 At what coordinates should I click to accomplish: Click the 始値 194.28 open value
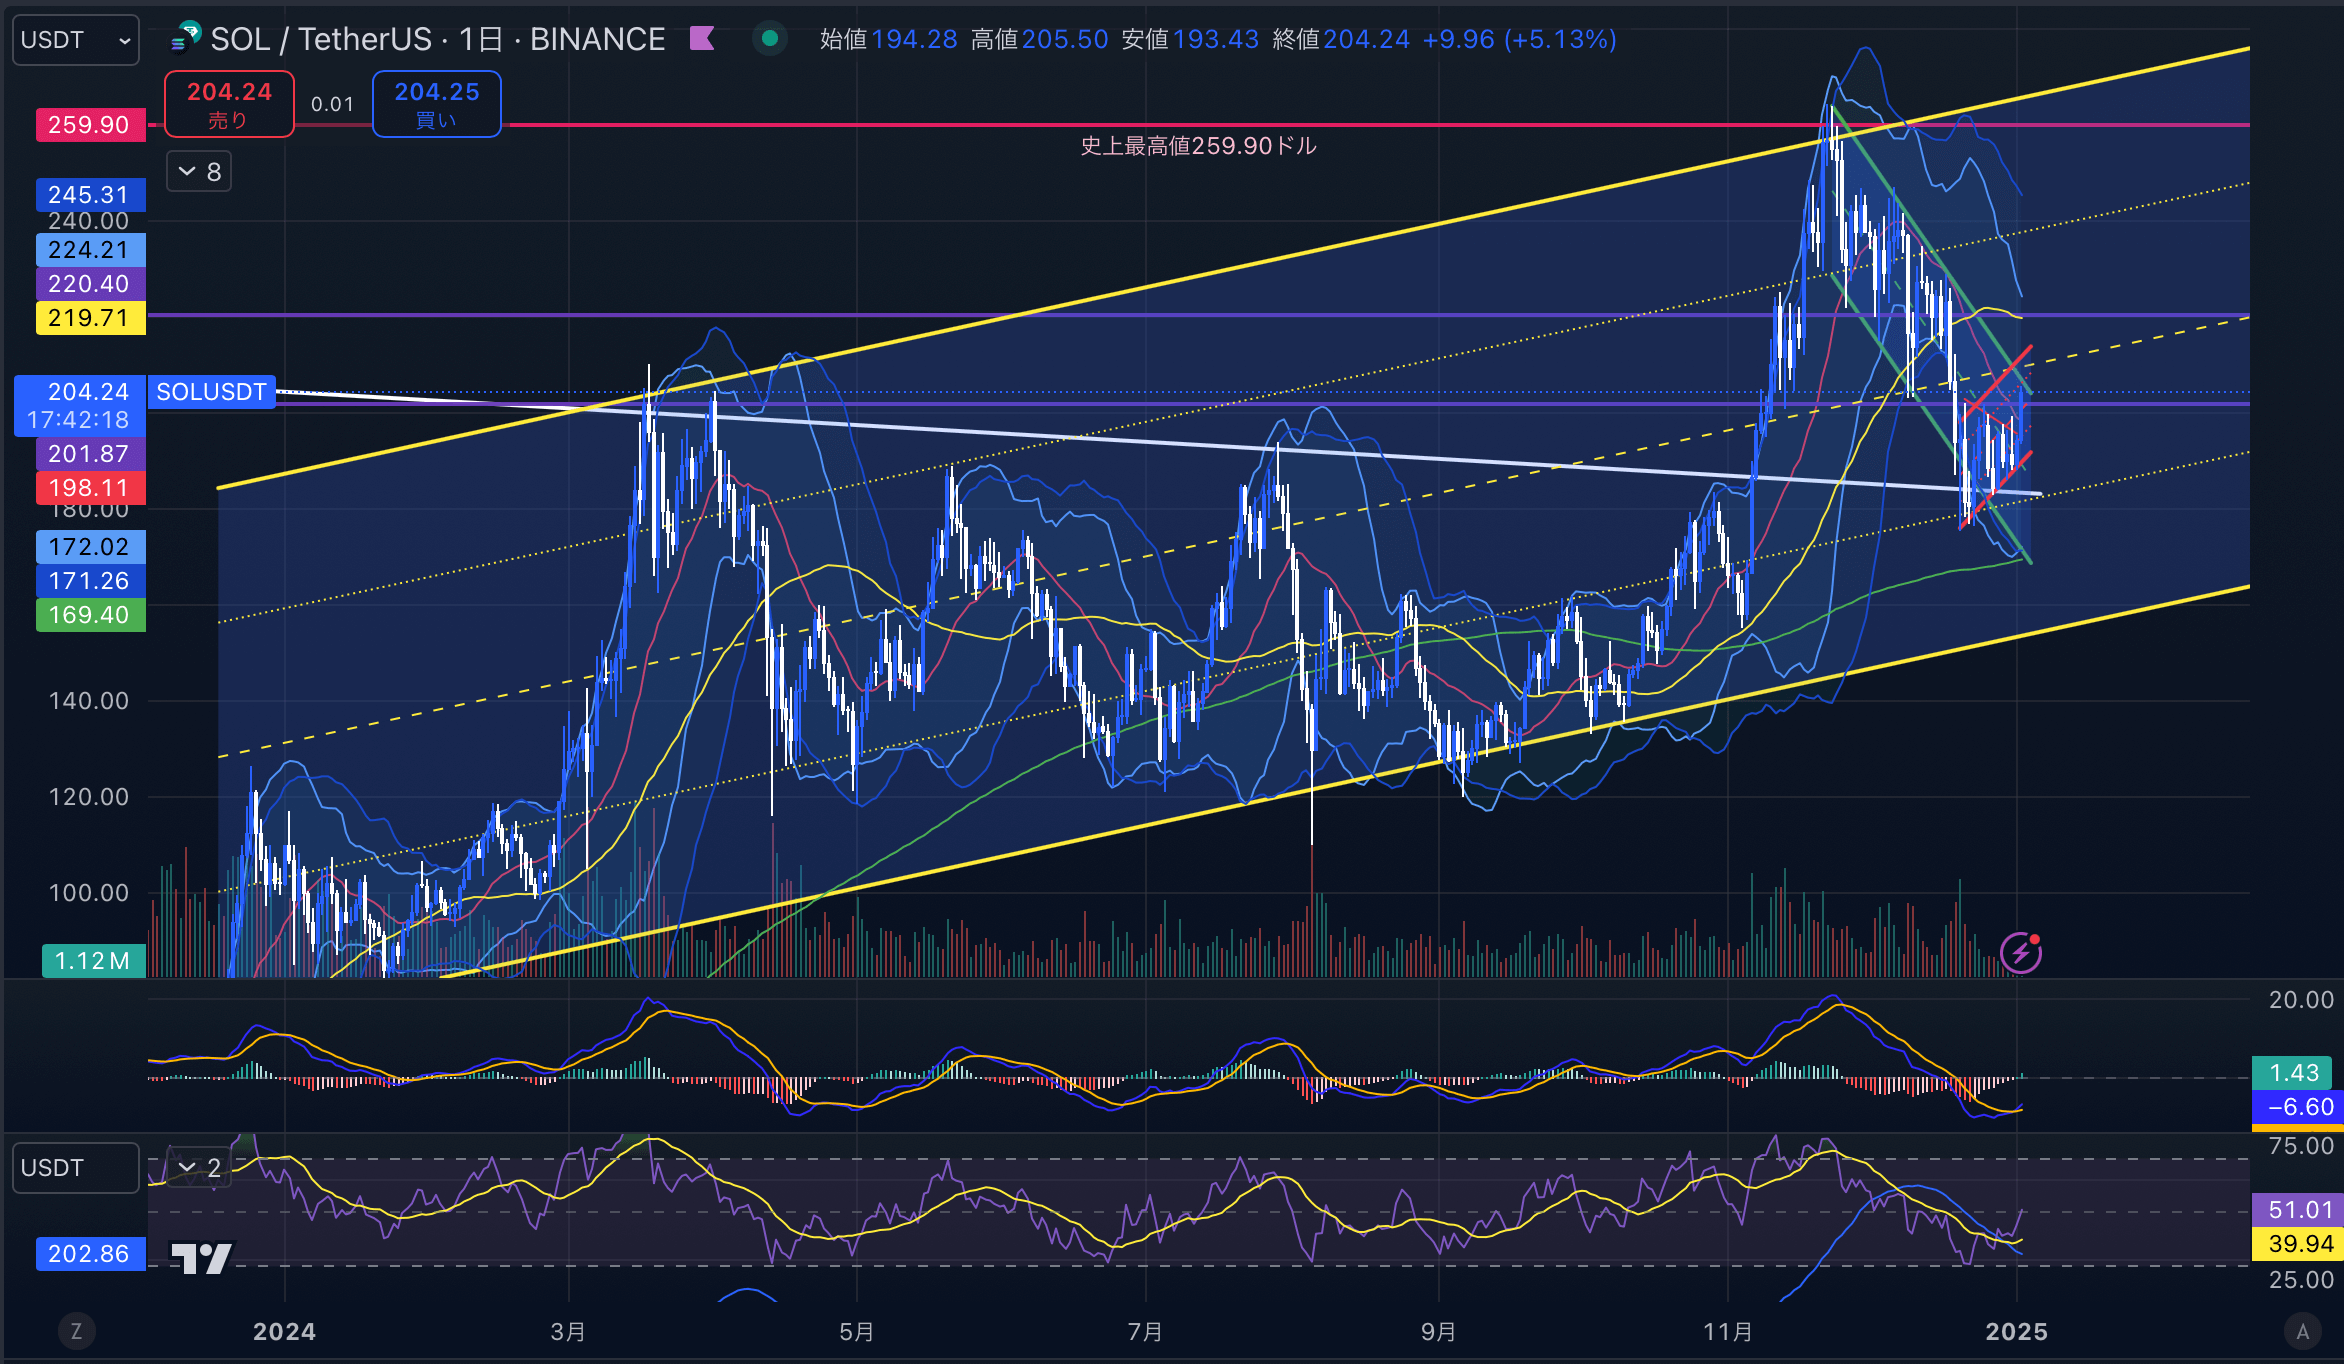(x=889, y=39)
